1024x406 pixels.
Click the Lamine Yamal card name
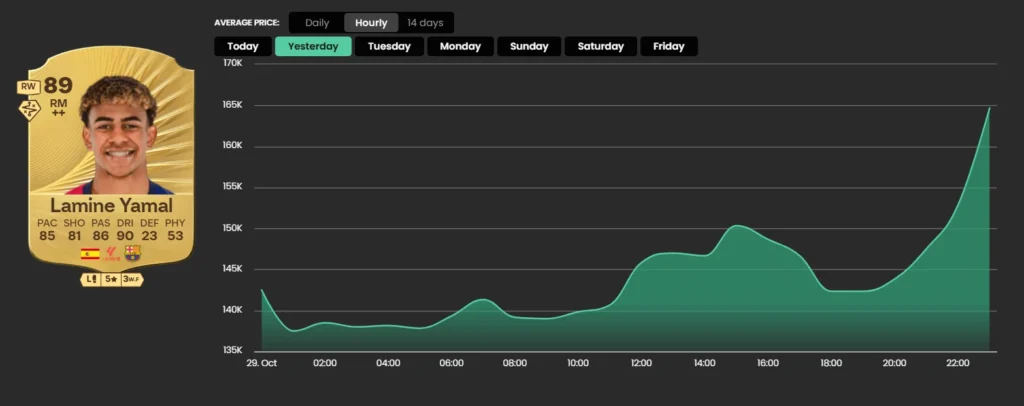coord(112,206)
